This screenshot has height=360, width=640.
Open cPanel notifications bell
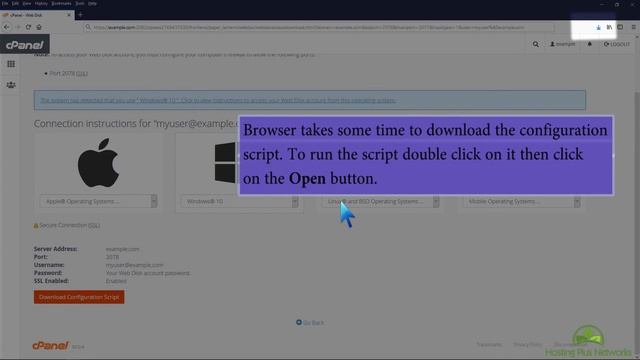589,44
